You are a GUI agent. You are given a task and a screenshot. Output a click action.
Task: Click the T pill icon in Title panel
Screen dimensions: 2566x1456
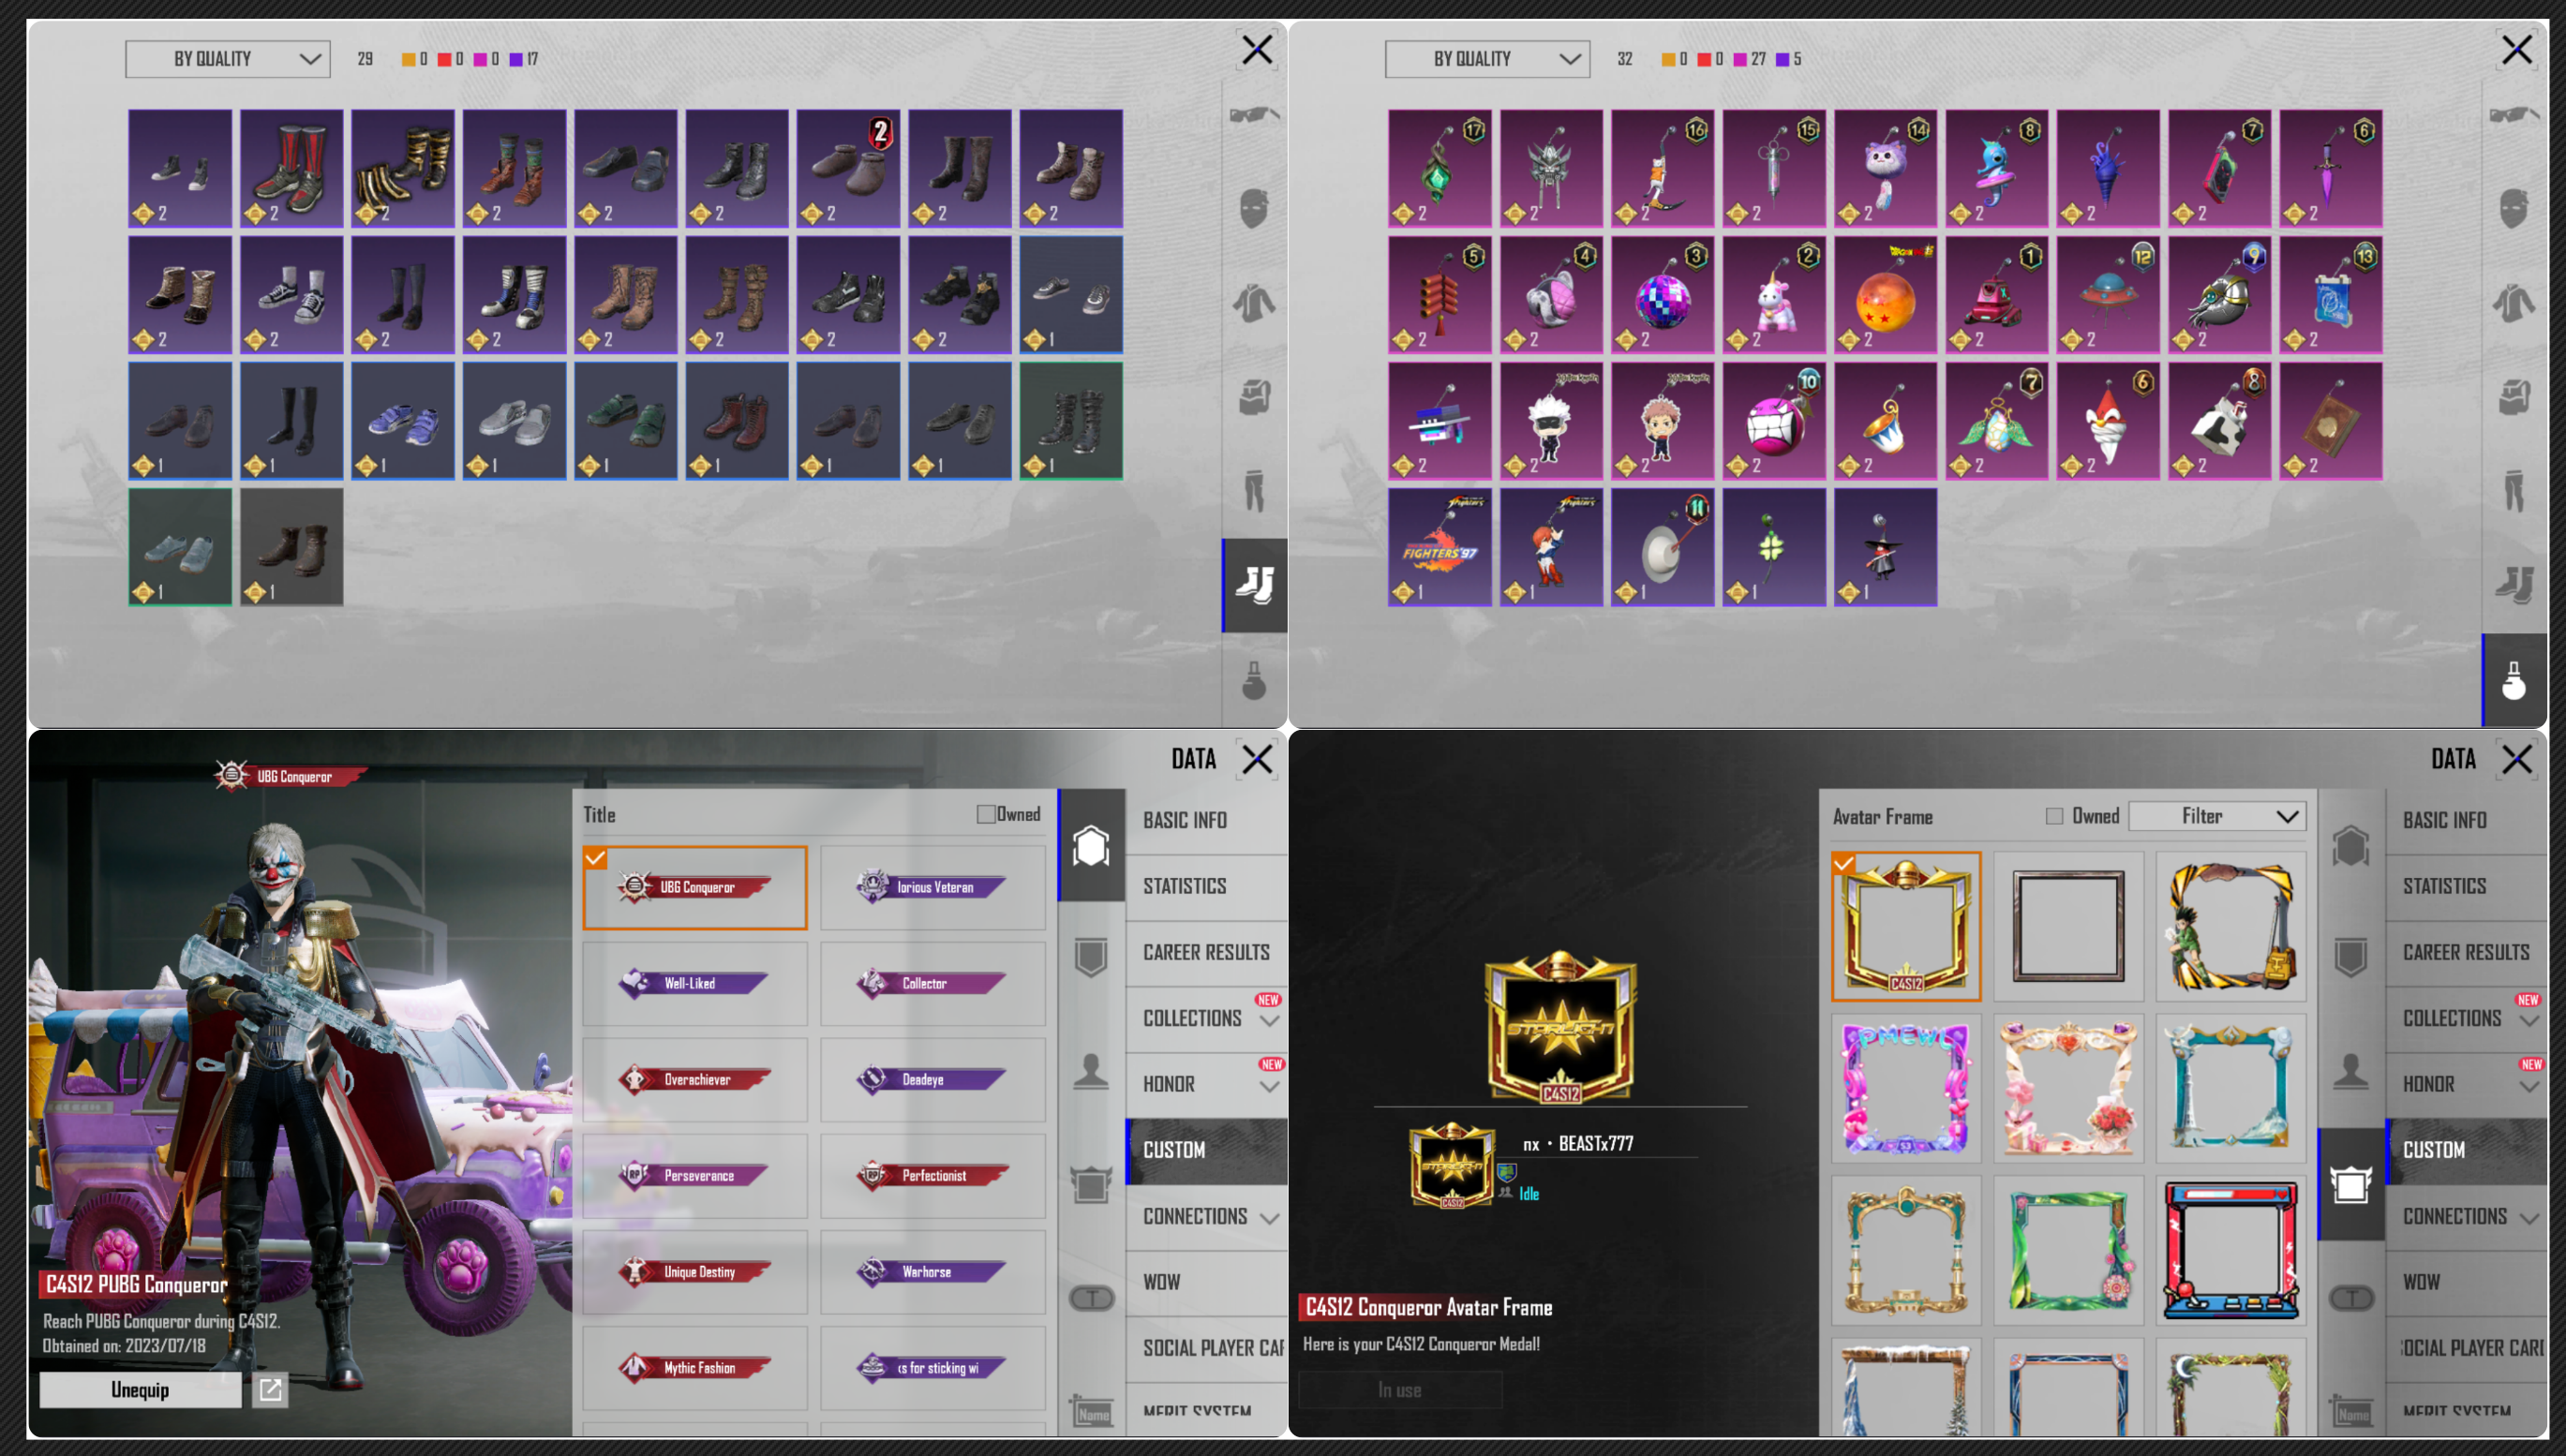[x=1091, y=1299]
